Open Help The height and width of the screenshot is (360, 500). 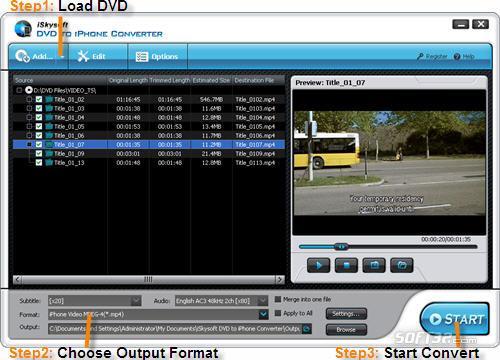point(464,56)
